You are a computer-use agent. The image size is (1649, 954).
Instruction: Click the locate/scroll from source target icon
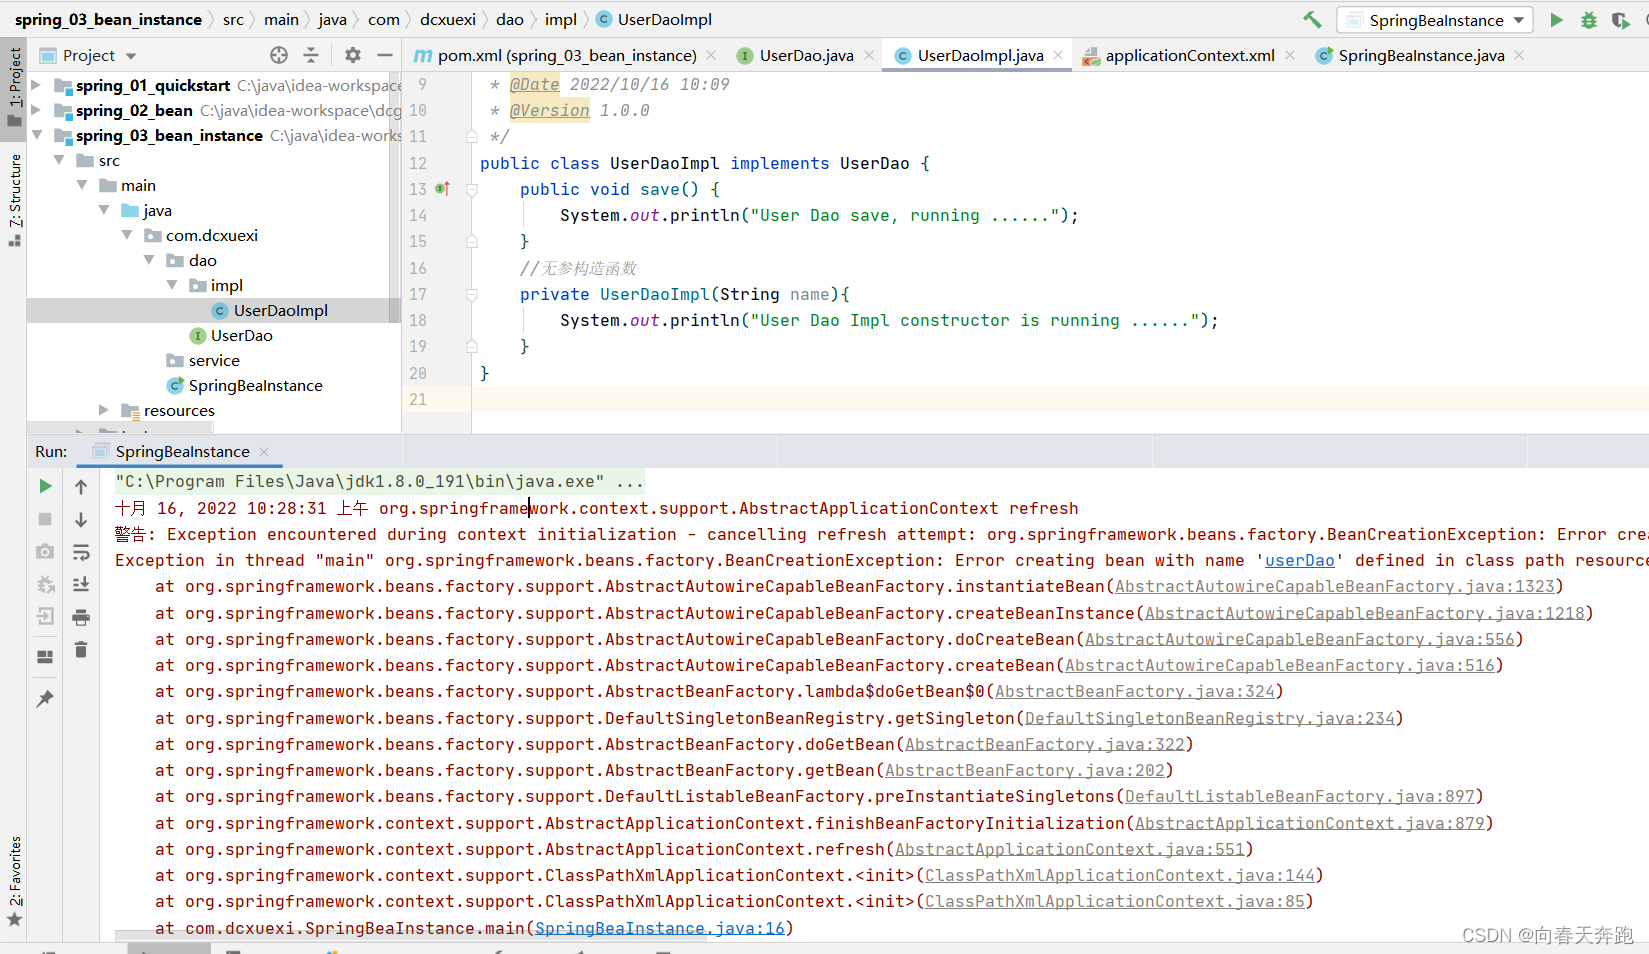(x=279, y=55)
